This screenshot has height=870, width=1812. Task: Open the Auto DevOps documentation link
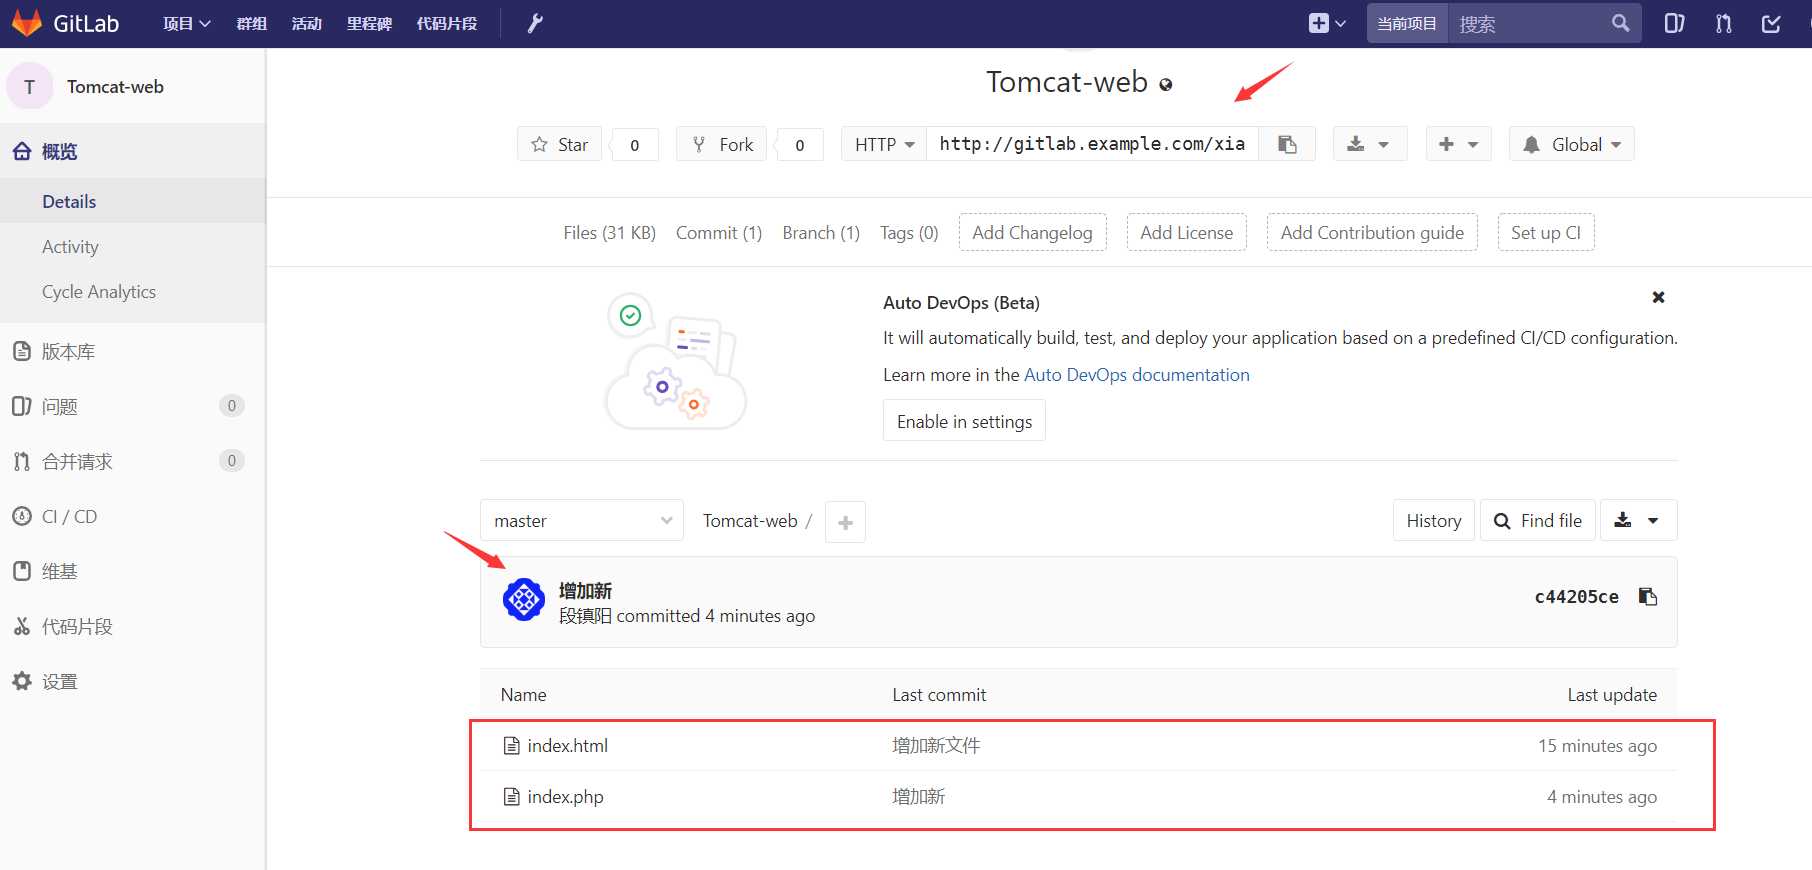click(x=1137, y=375)
